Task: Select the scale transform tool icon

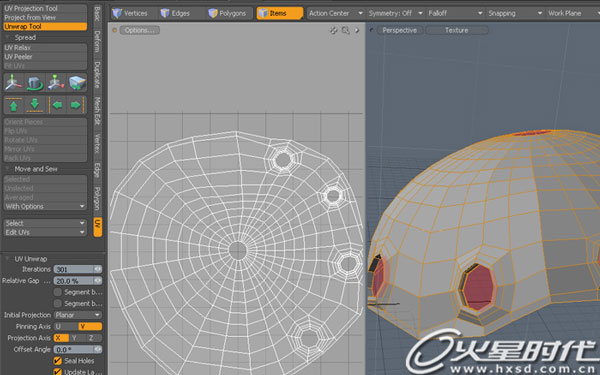Action: [x=56, y=83]
